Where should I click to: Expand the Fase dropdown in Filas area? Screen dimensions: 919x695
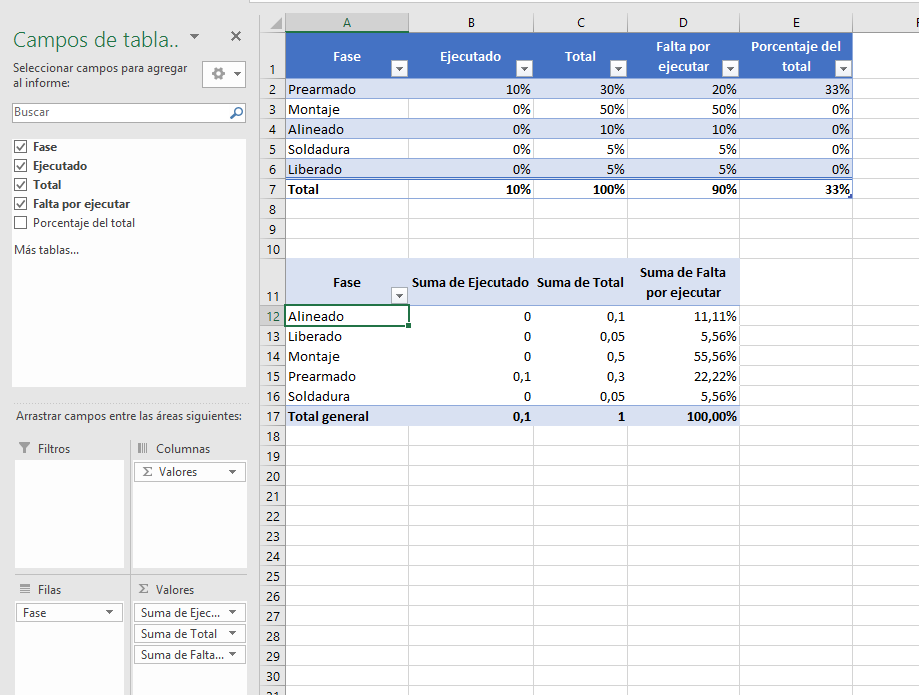coord(110,612)
